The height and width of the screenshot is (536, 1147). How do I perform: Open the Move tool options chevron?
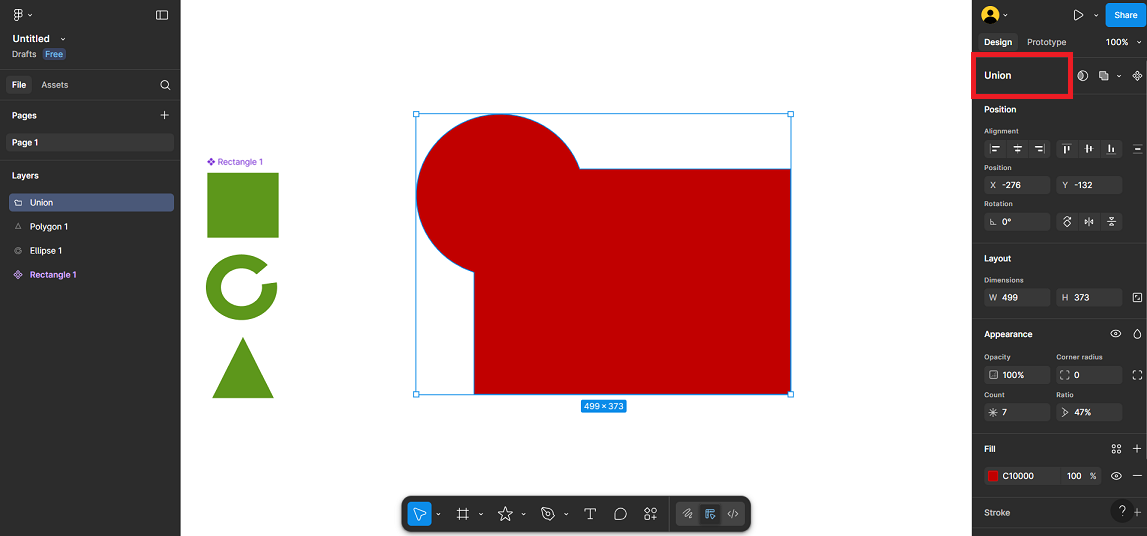(438, 514)
